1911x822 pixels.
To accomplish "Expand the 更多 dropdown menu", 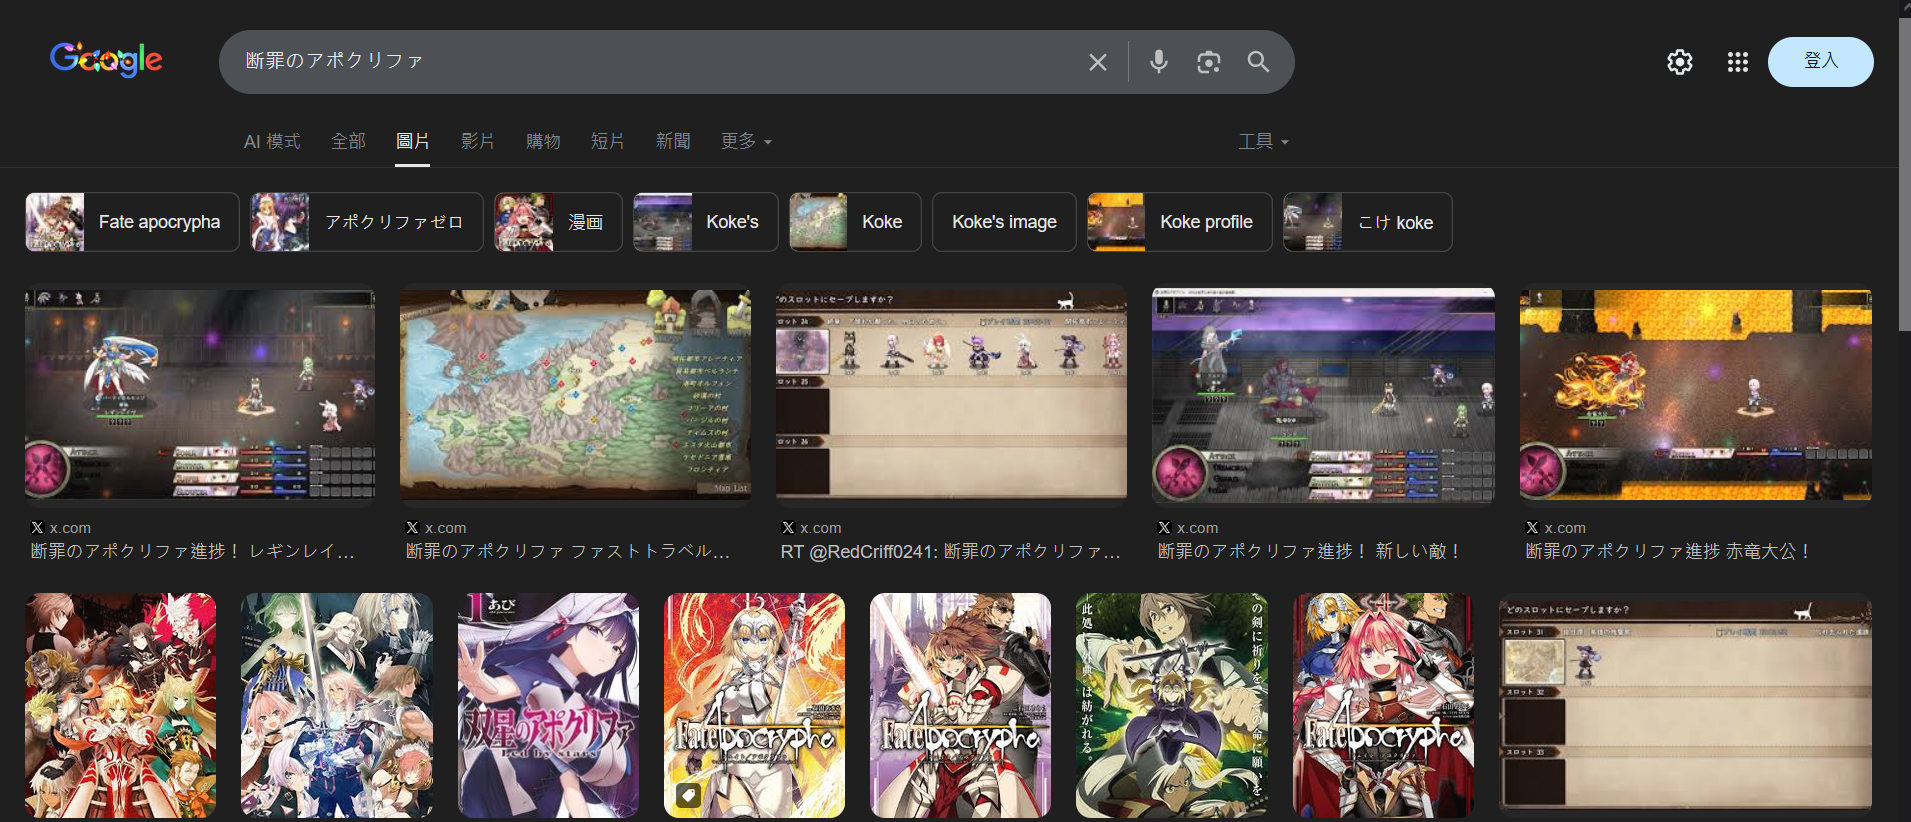I will (746, 141).
